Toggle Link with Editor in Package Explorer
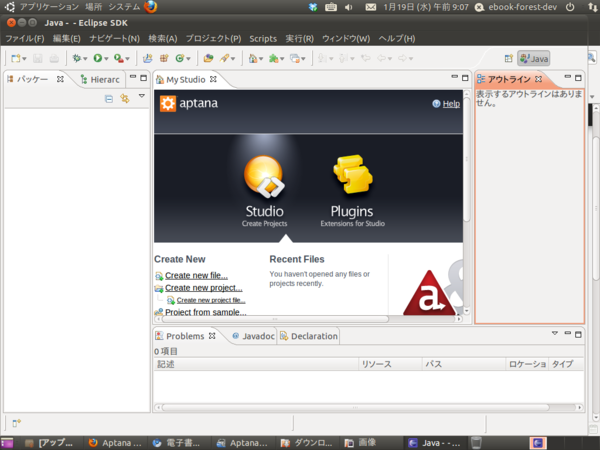The height and width of the screenshot is (450, 600). coord(125,99)
